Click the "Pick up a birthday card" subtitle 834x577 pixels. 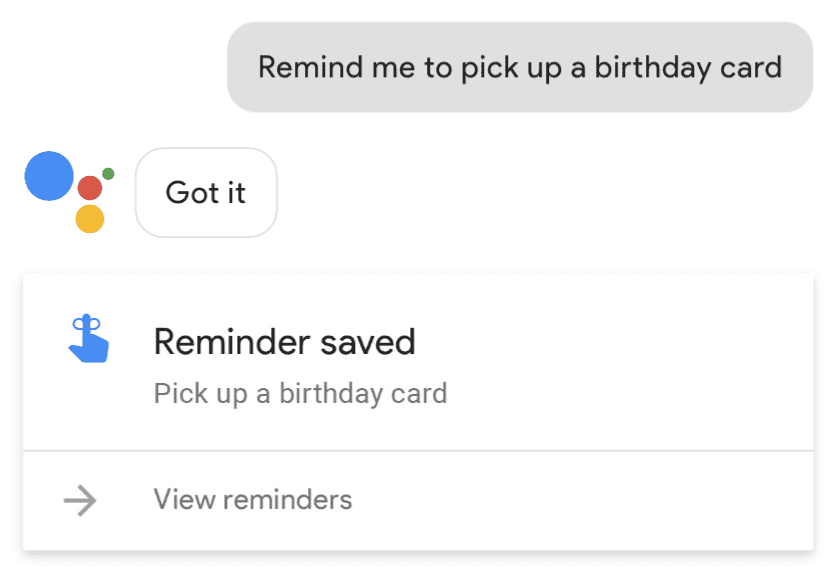[x=301, y=394]
